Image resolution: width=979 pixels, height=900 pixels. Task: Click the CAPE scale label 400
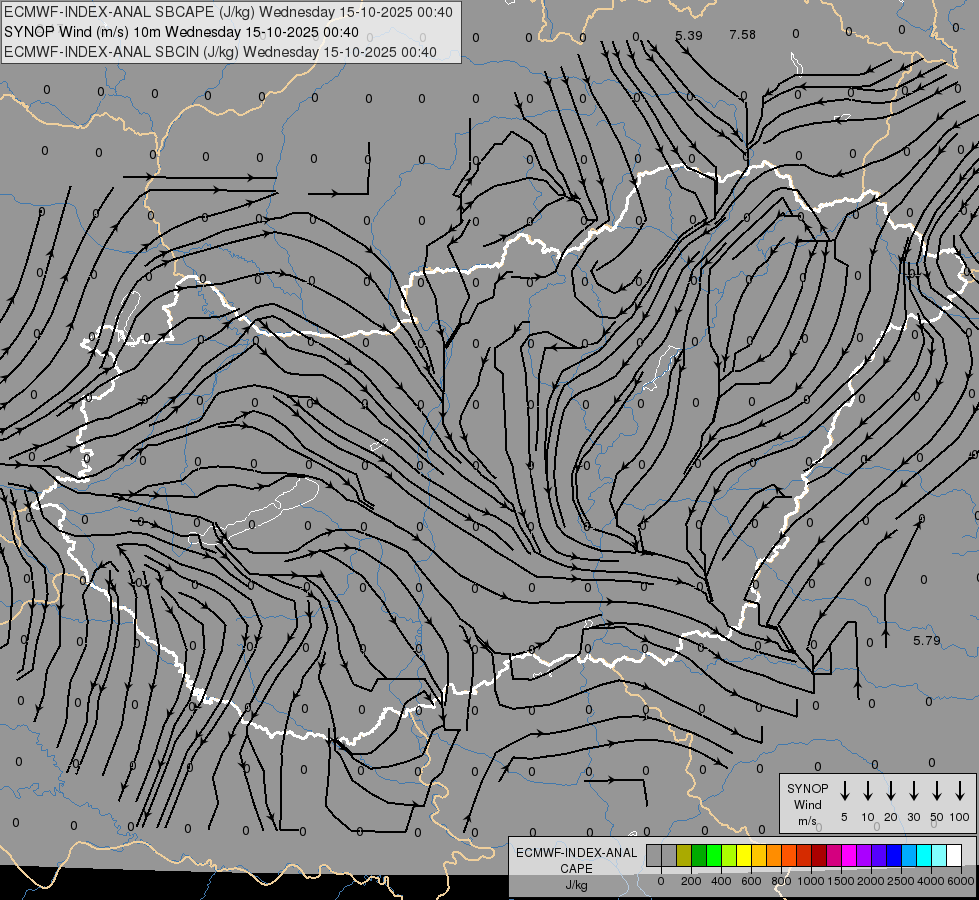721,881
